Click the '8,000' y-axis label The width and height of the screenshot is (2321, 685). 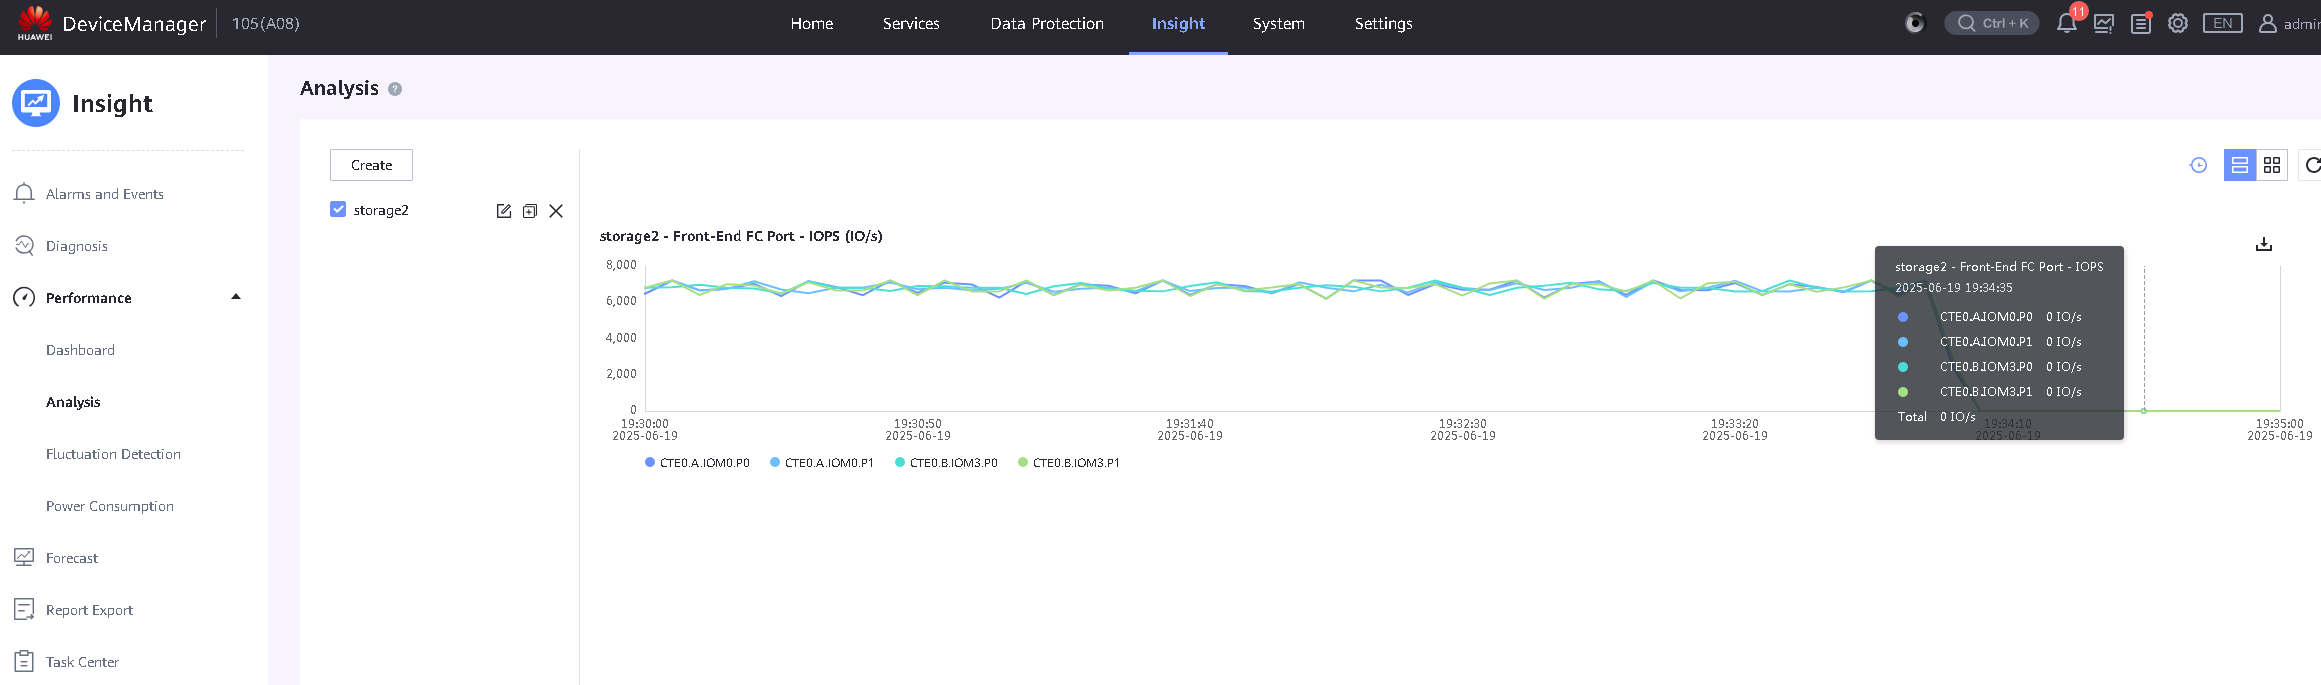pyautogui.click(x=621, y=265)
